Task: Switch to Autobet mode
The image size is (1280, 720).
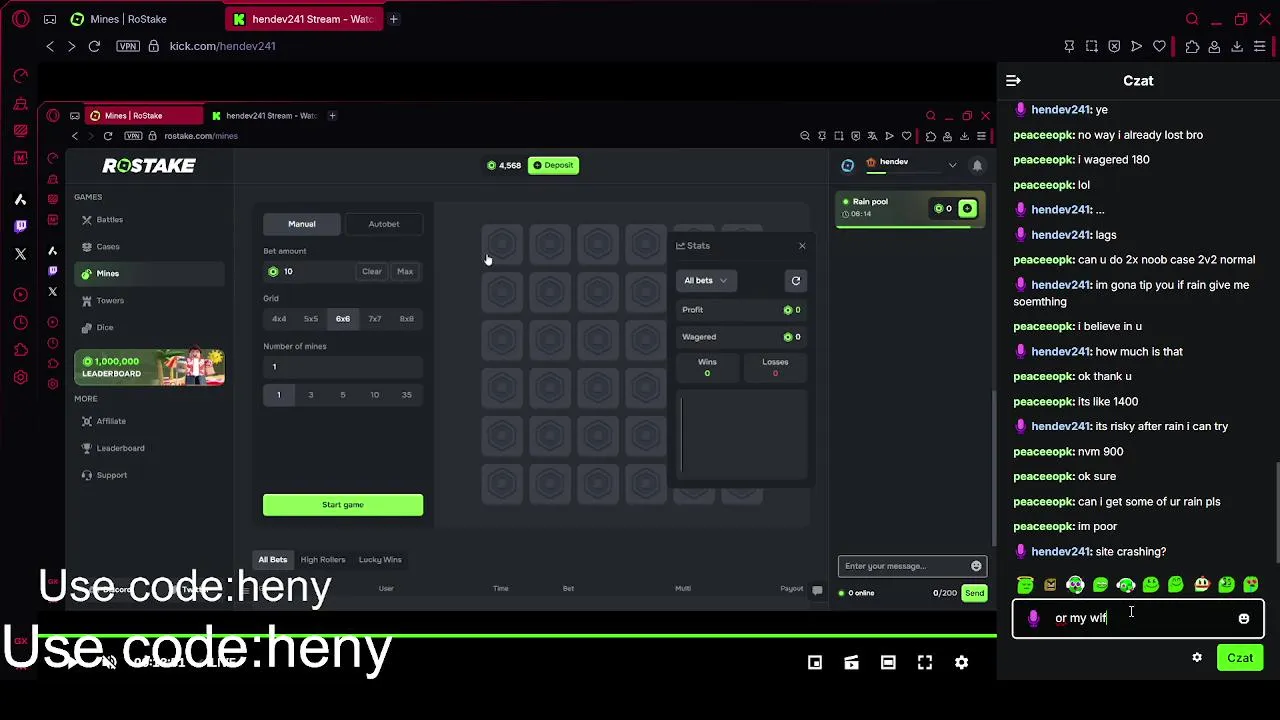Action: tap(384, 224)
